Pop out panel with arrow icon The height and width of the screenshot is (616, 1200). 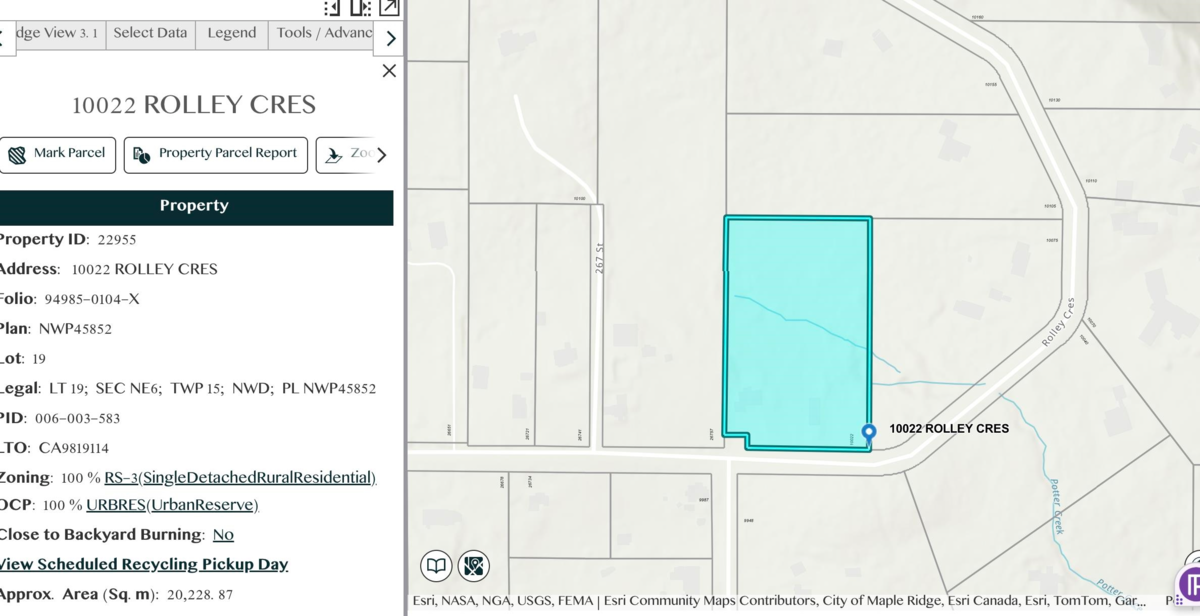tap(389, 8)
